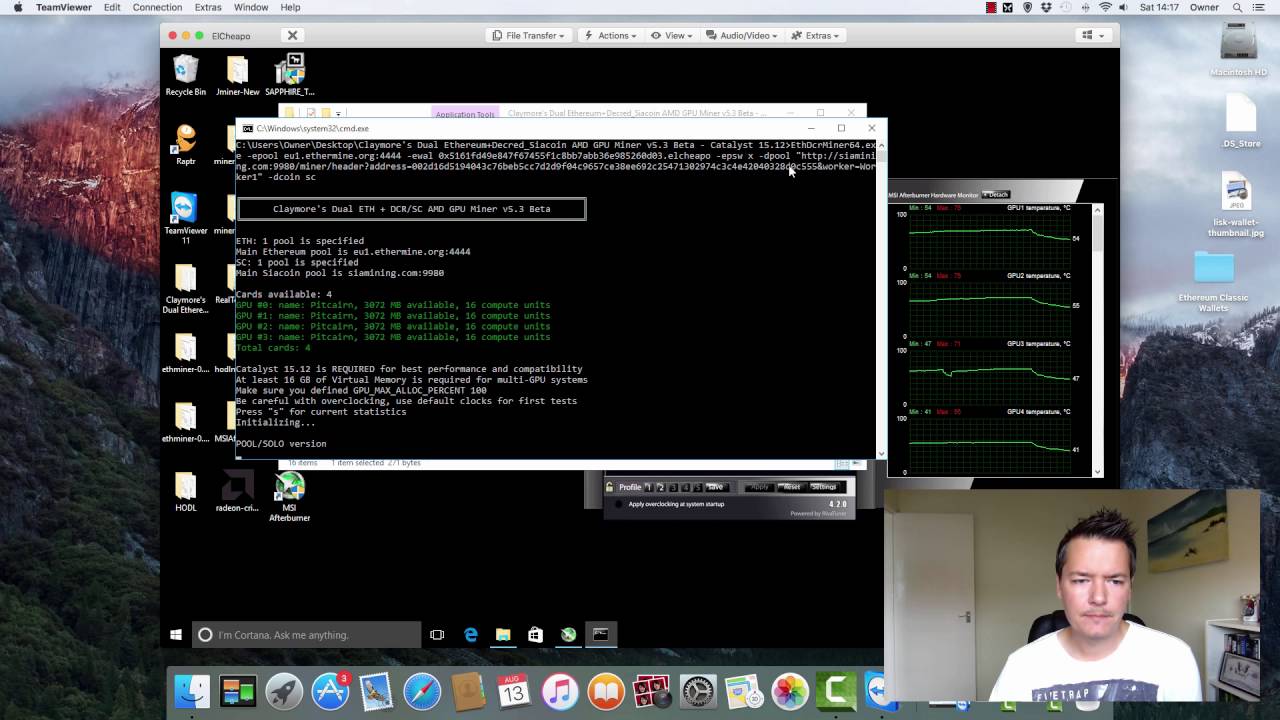Open the TeamViewer app menu
This screenshot has height=720, width=1280.
pos(64,7)
